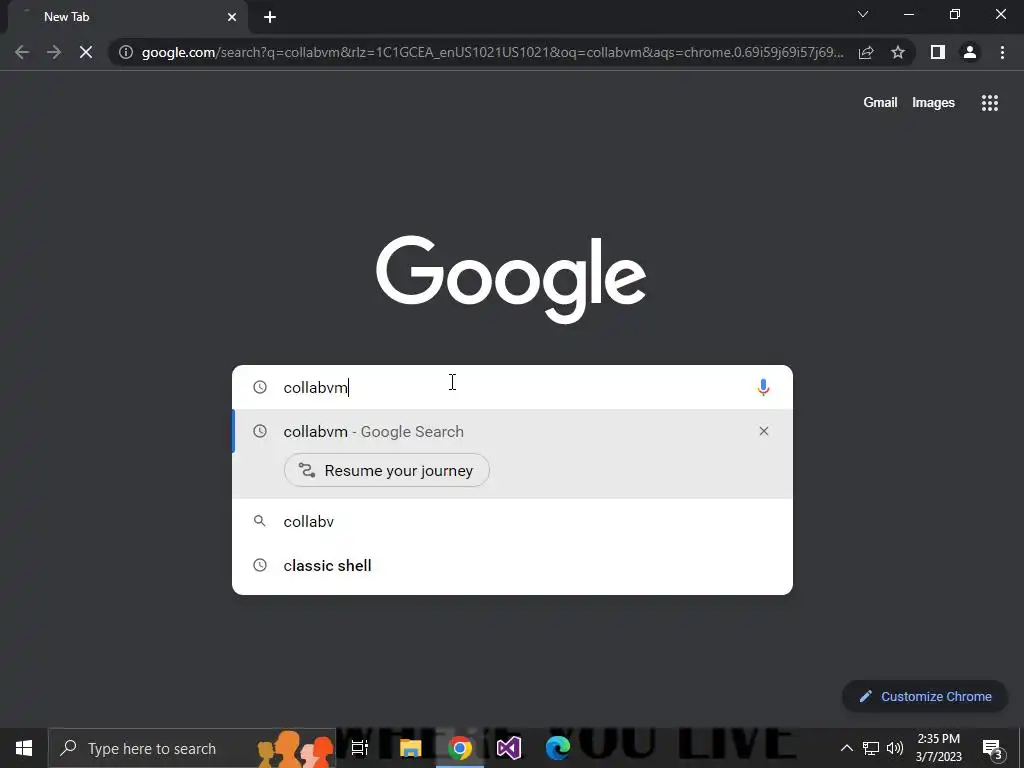Open Task View on the taskbar
Screen dimensions: 1024x768
[x=360, y=748]
